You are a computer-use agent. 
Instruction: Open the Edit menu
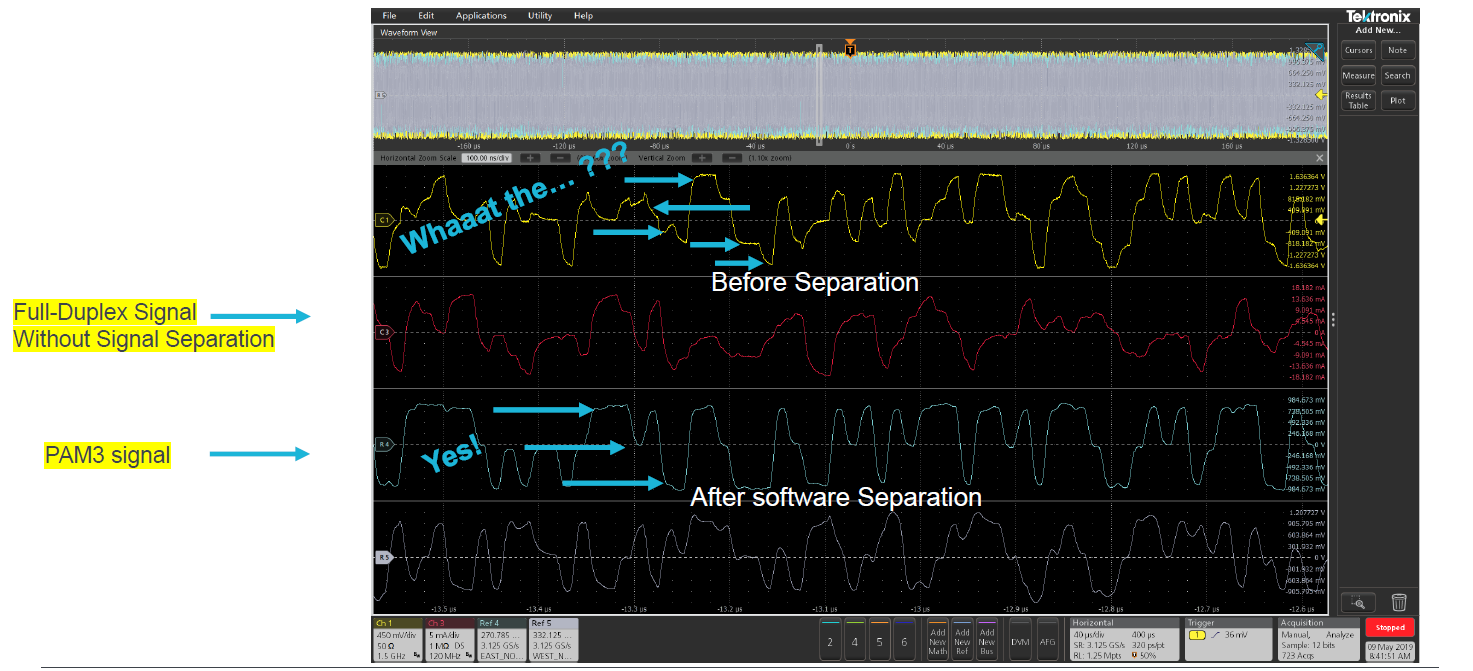point(426,16)
